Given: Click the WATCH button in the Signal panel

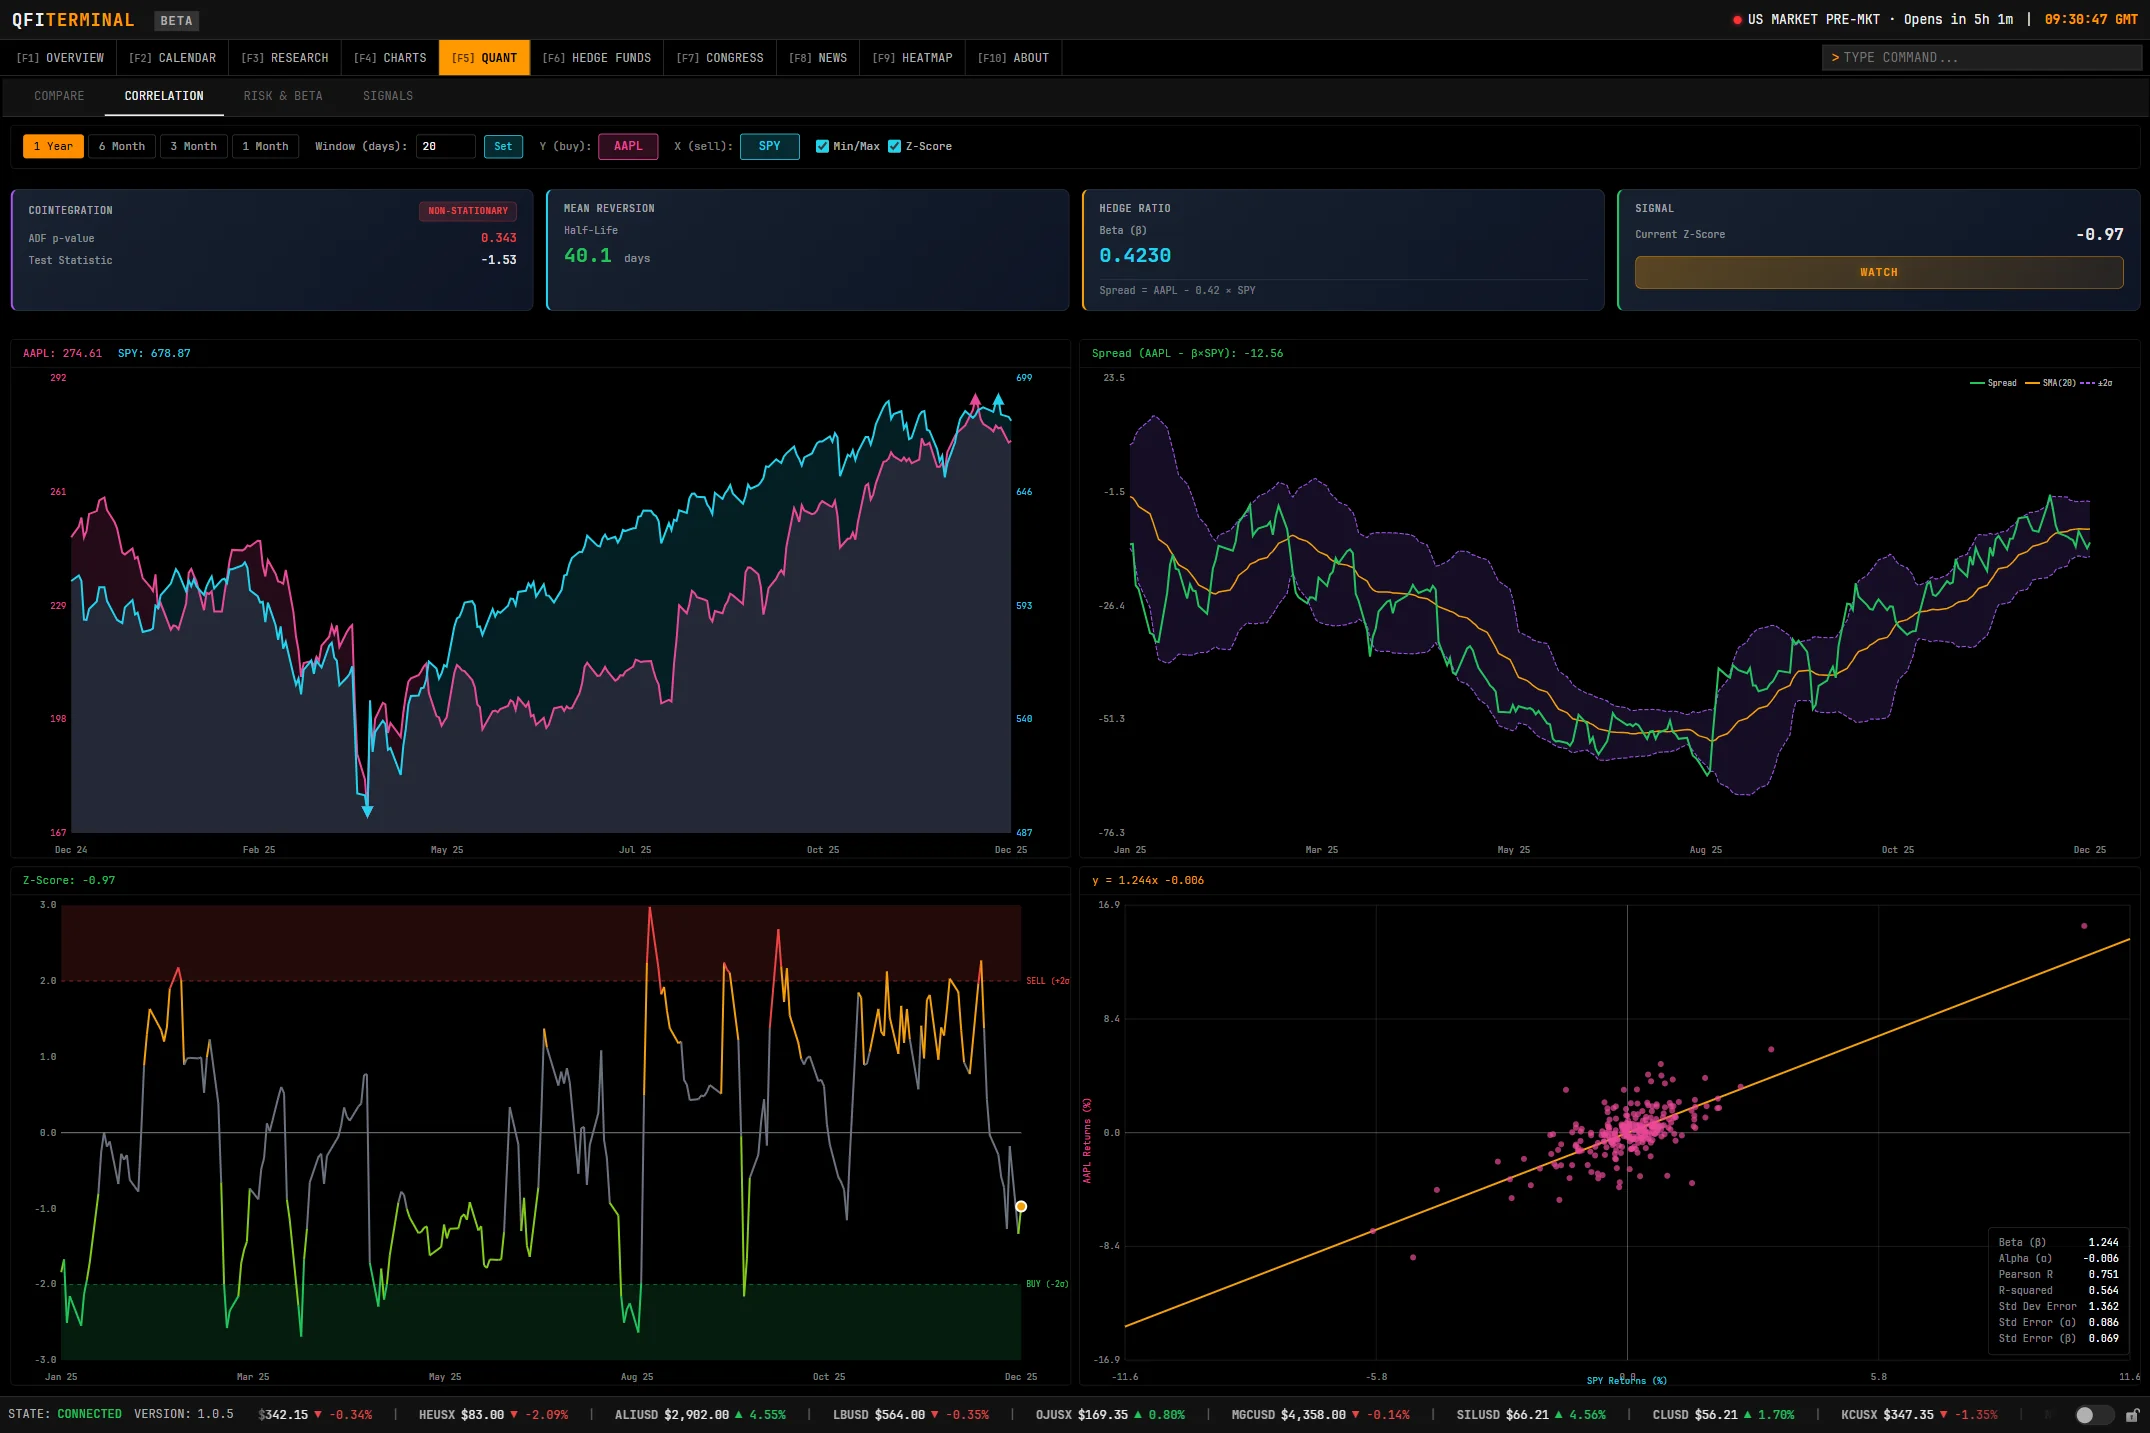Looking at the screenshot, I should pyautogui.click(x=1879, y=271).
